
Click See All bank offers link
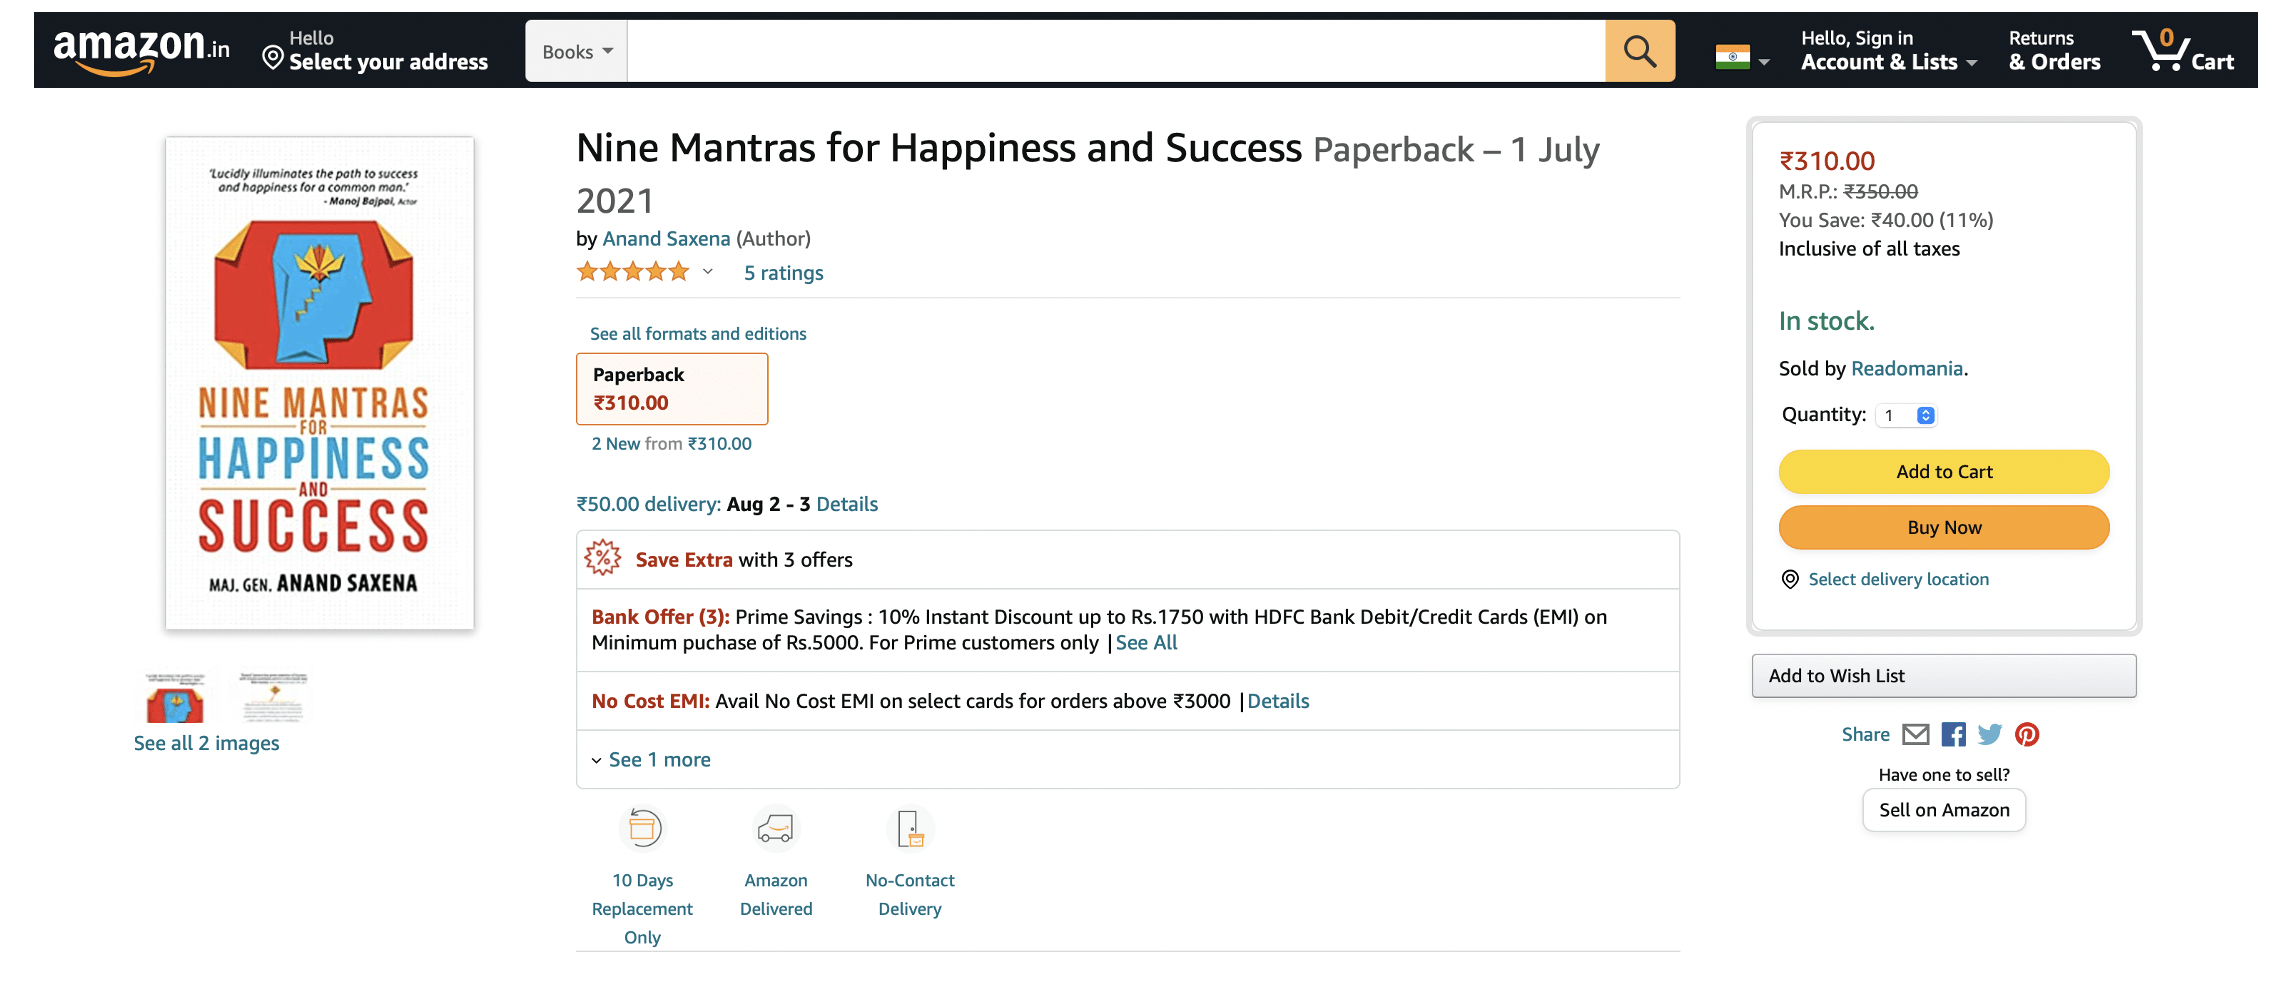coord(1146,643)
